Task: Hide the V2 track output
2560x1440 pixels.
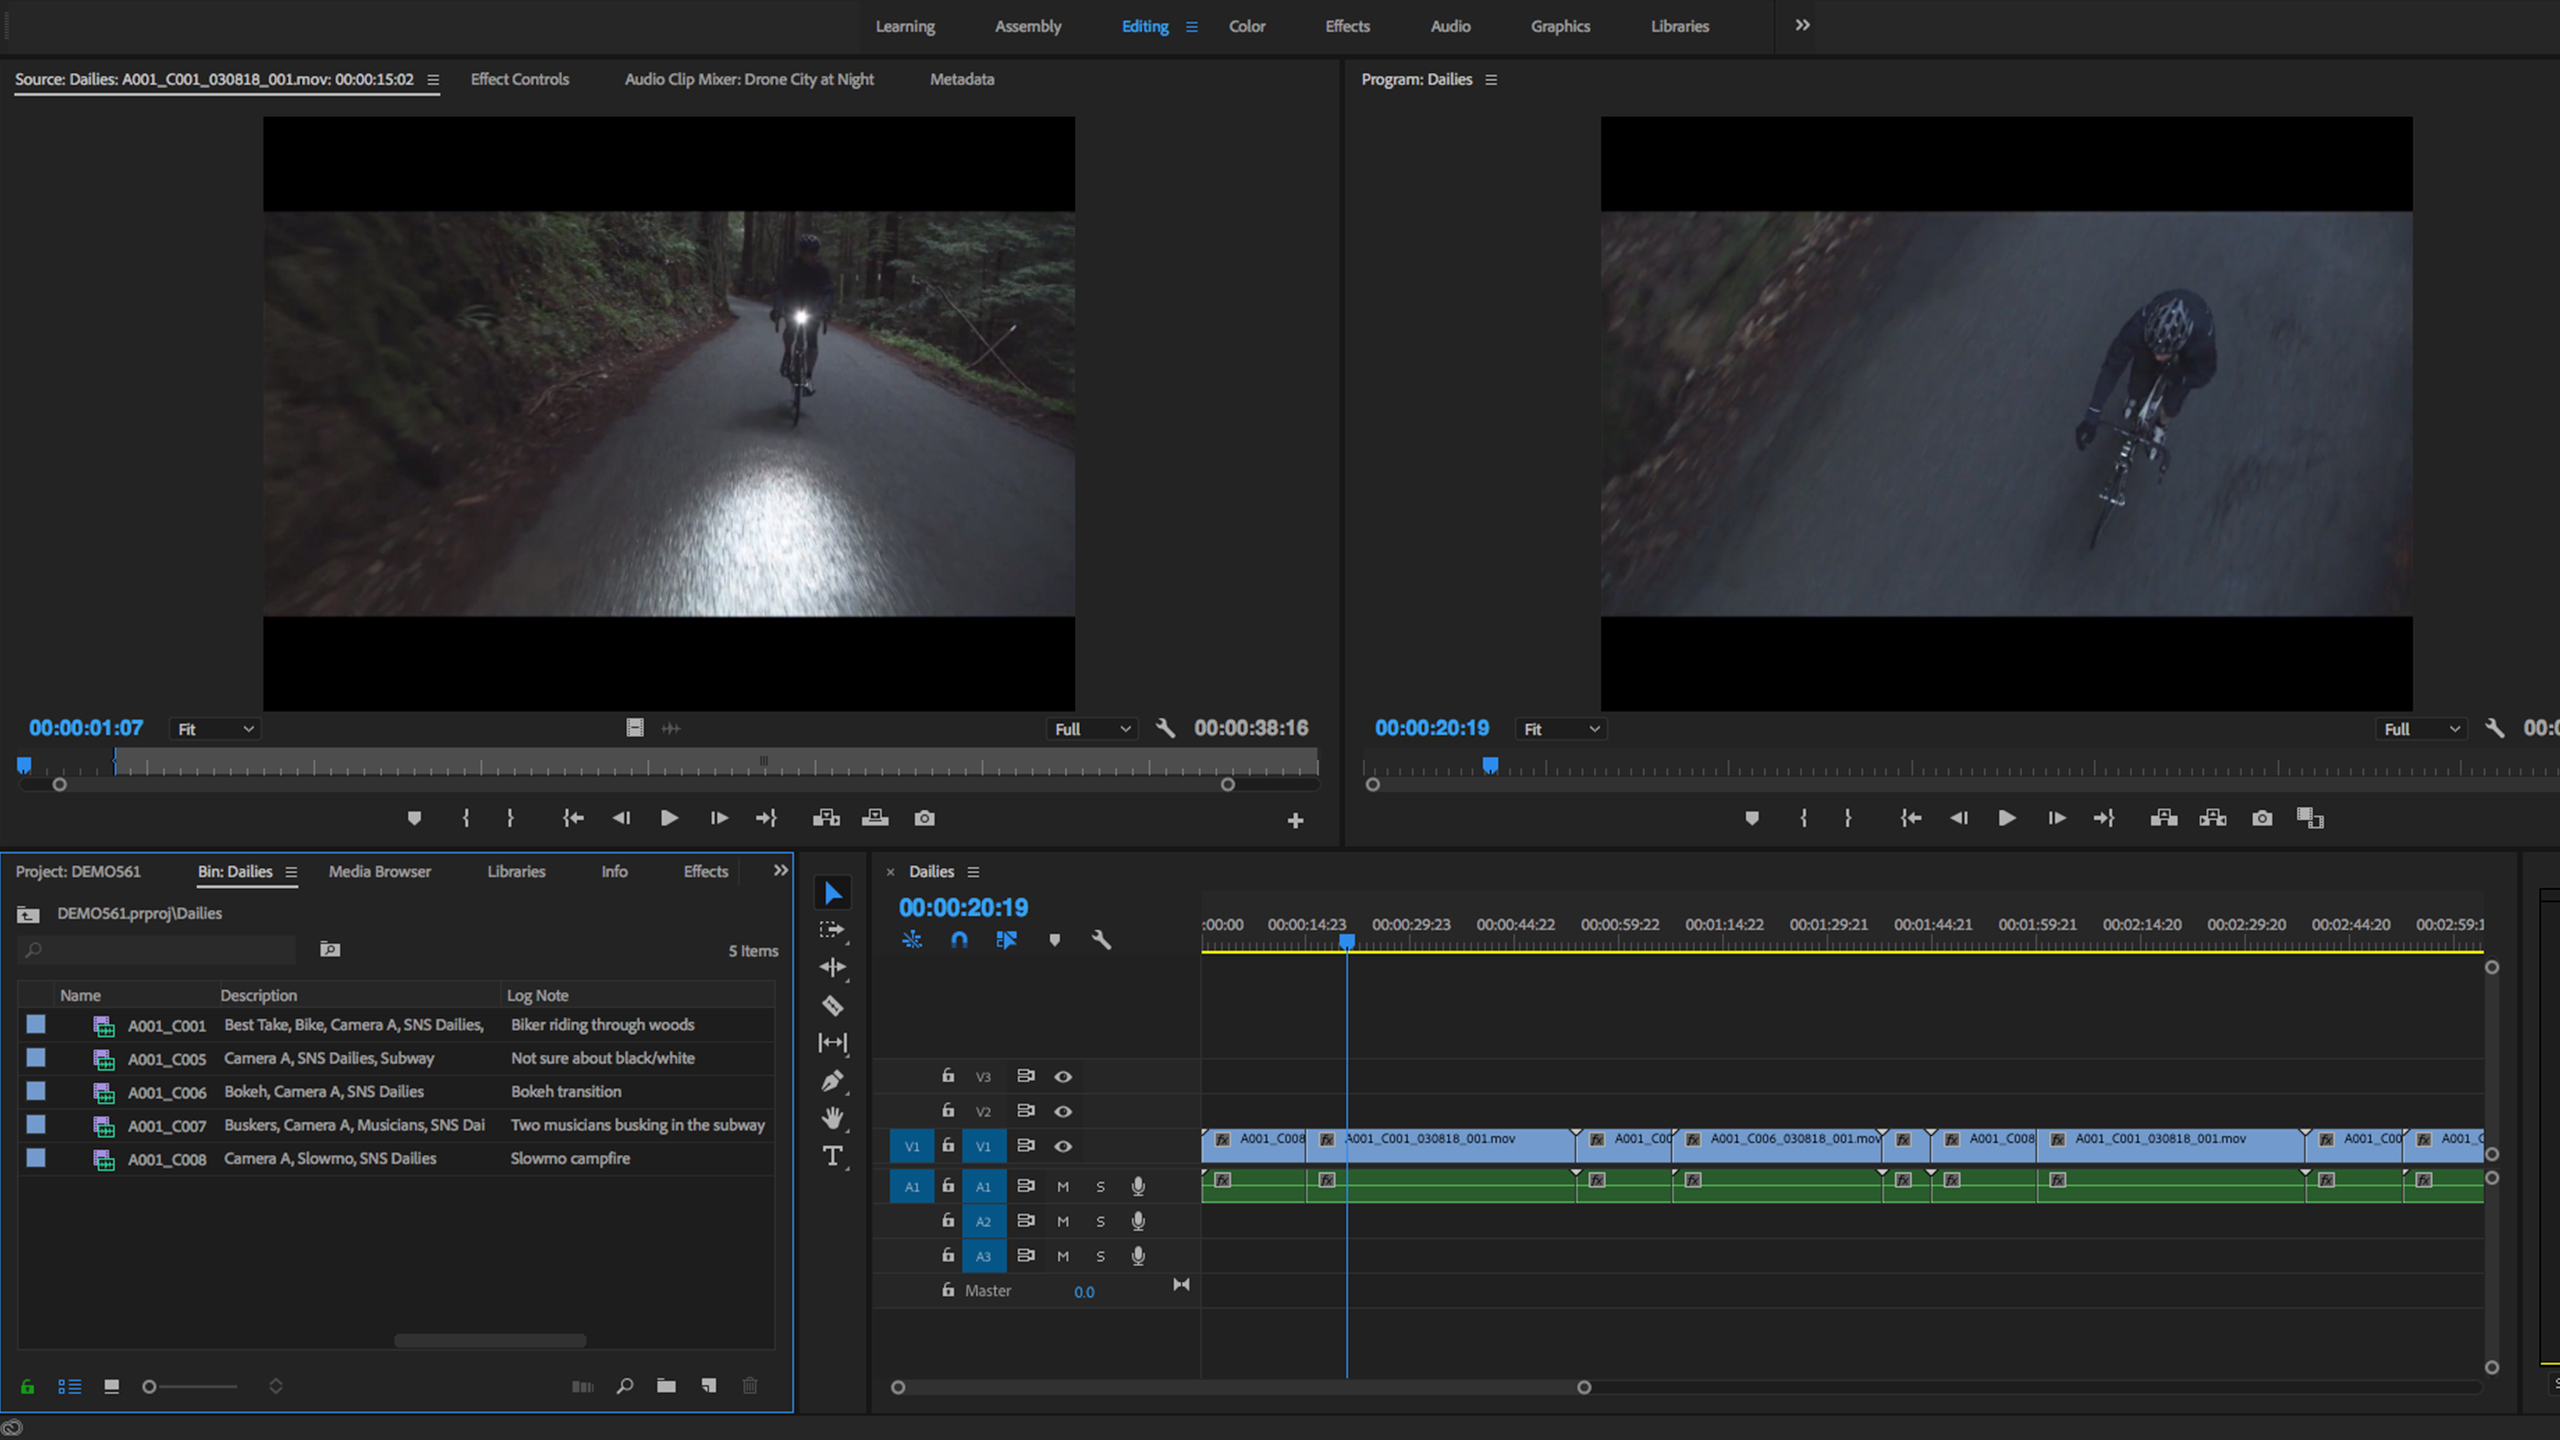Action: [1063, 1111]
